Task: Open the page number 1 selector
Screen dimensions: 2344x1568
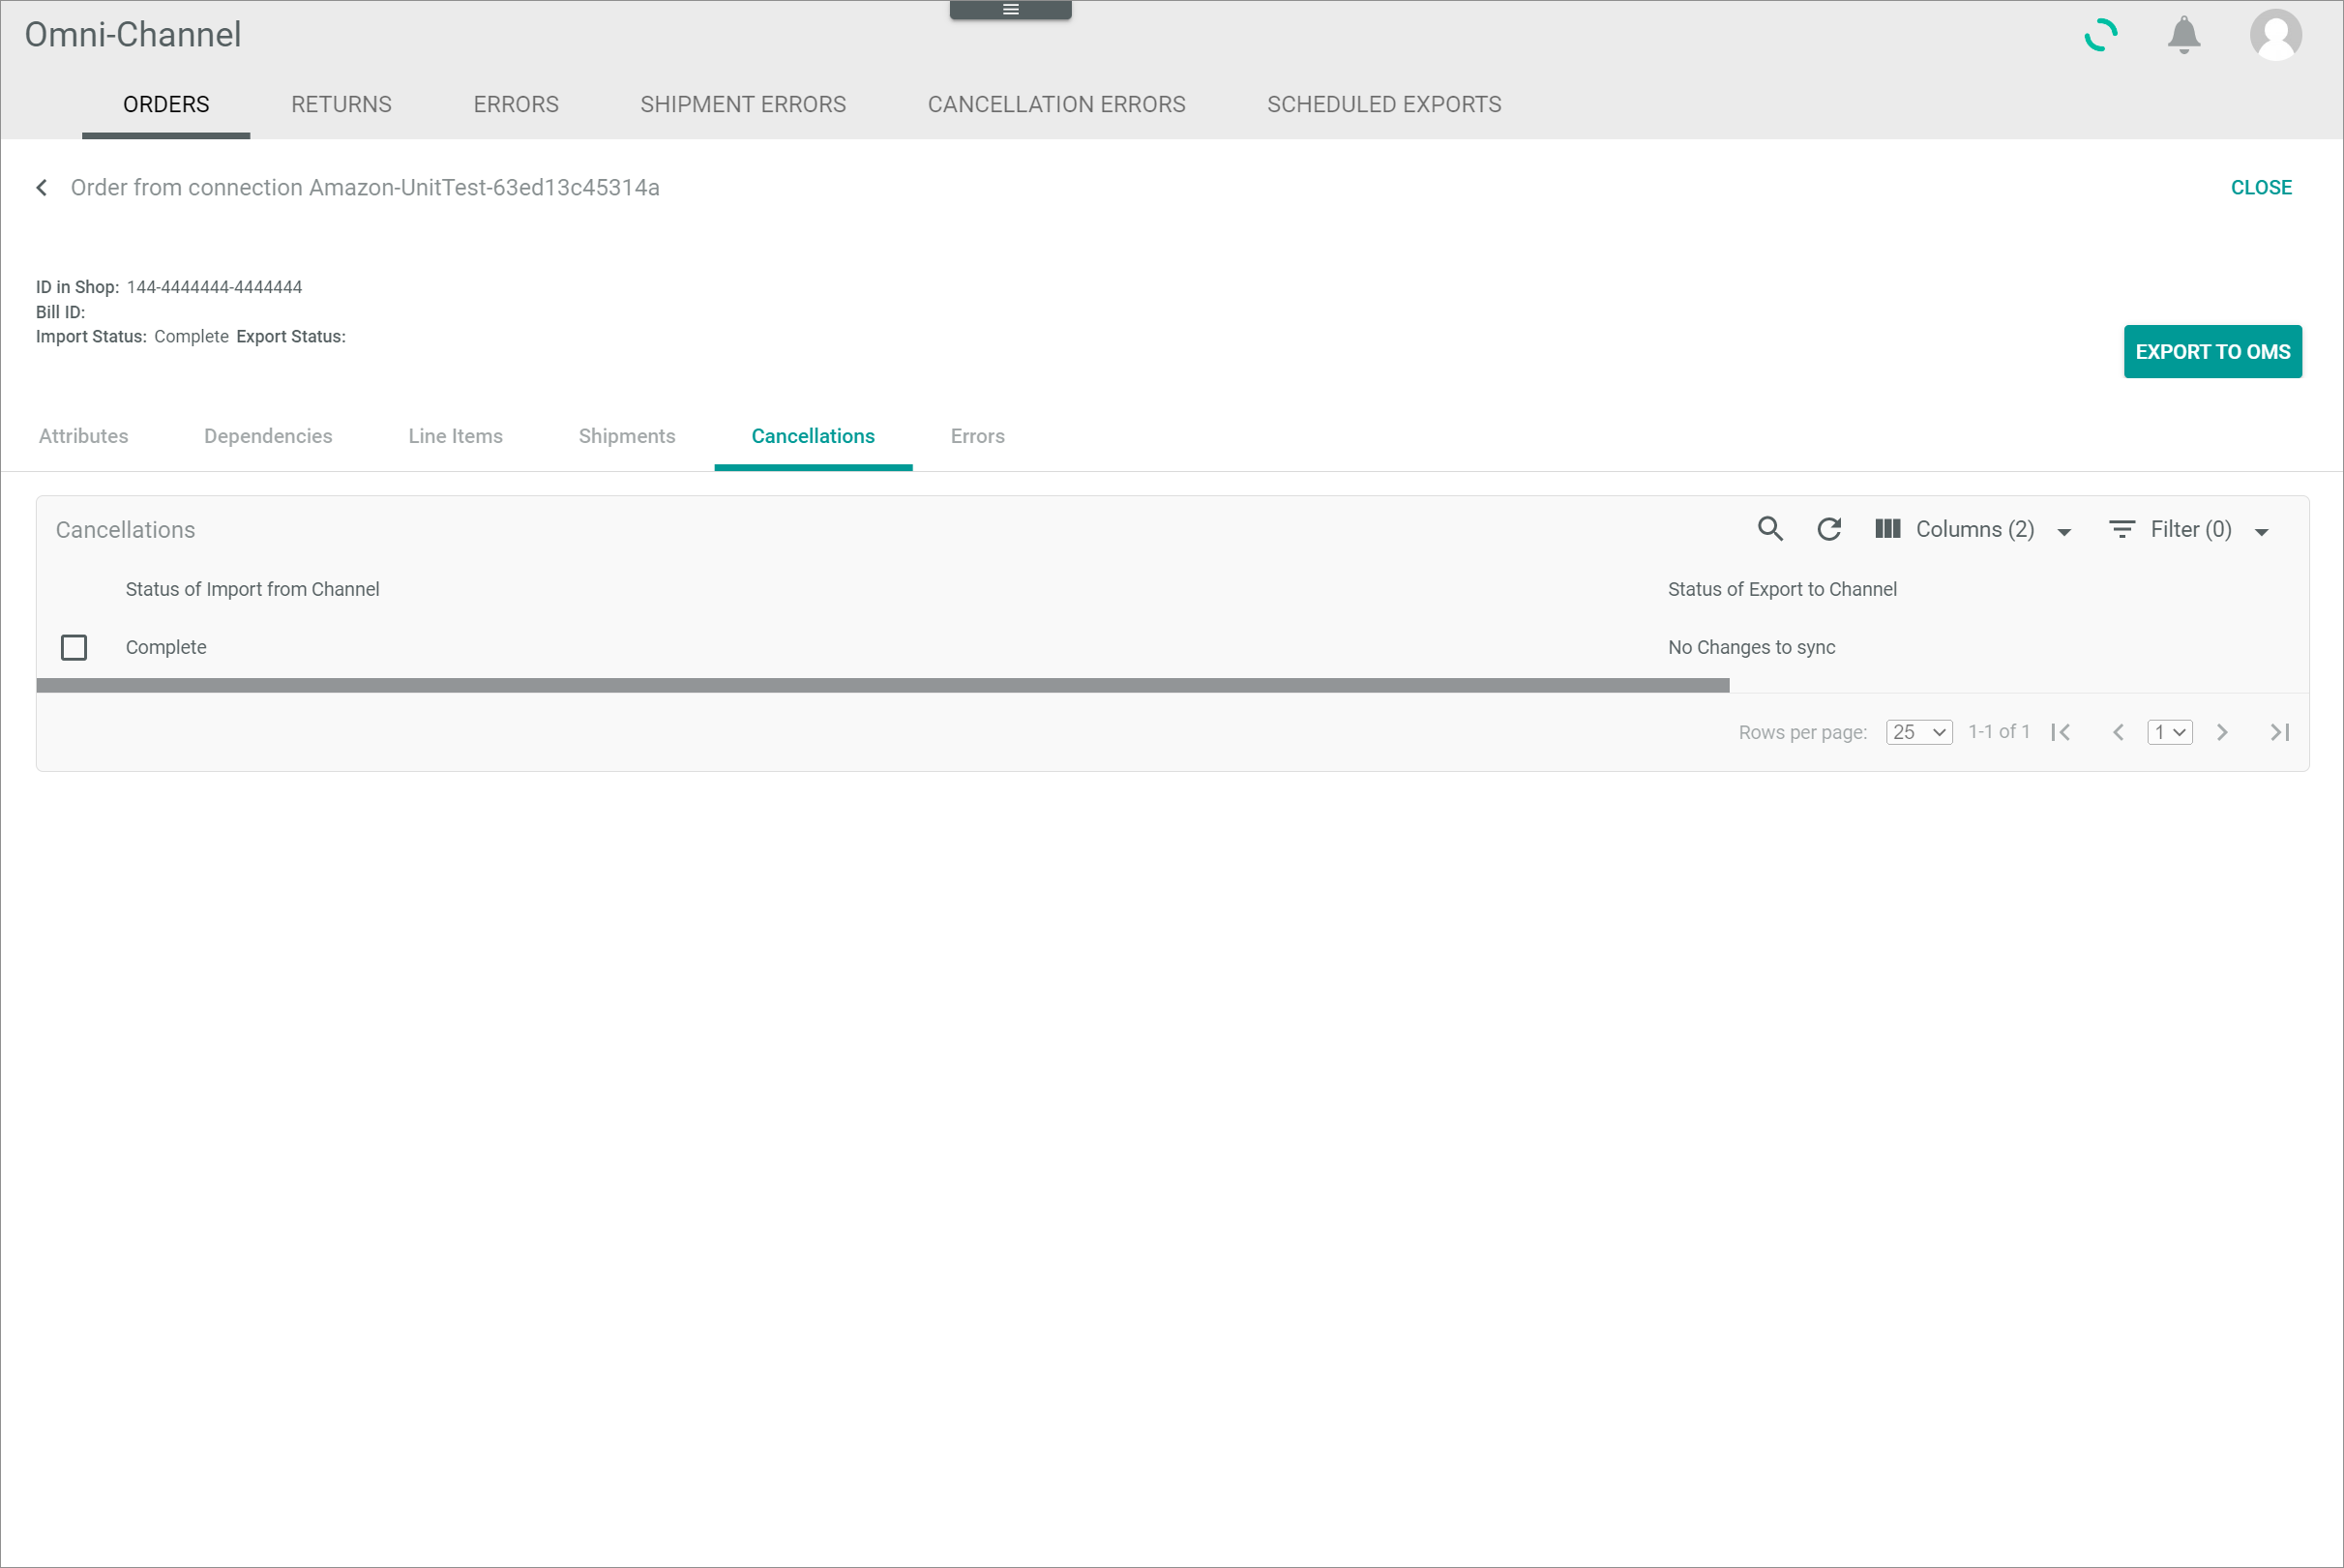Action: (2169, 732)
